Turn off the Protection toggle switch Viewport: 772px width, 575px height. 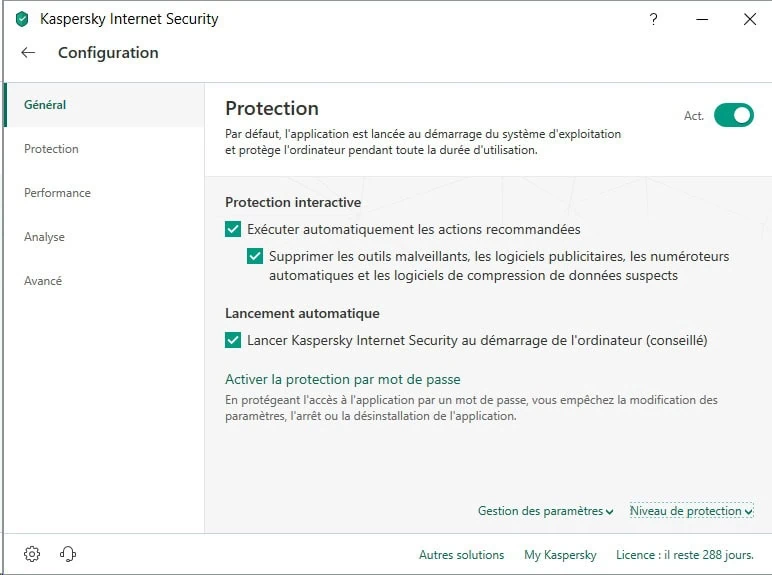[733, 115]
